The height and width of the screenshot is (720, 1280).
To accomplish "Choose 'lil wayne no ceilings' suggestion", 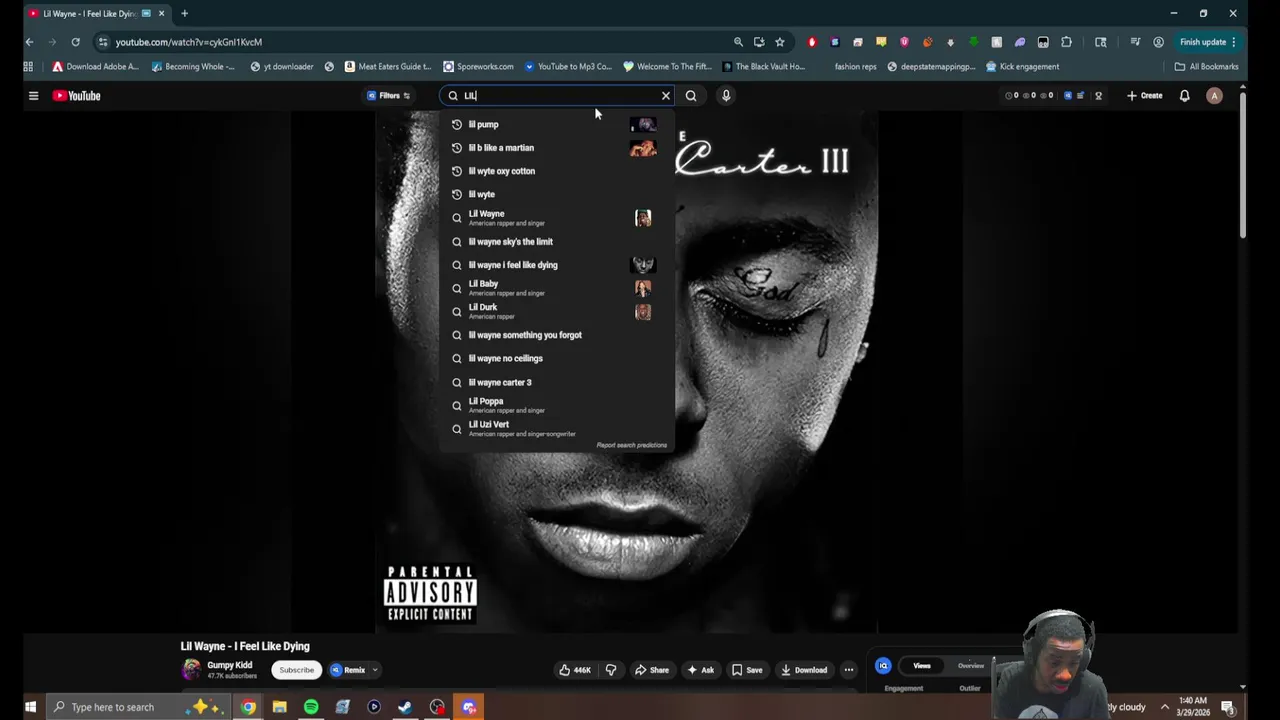I will (556, 358).
